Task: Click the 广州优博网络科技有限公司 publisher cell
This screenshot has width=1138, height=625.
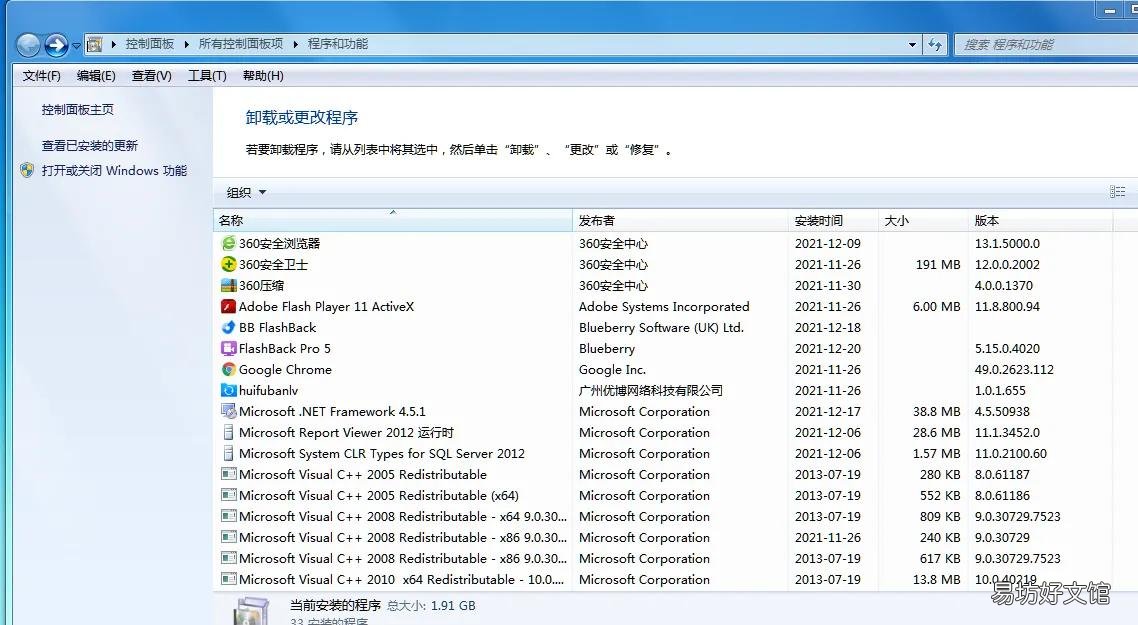Action: point(651,391)
